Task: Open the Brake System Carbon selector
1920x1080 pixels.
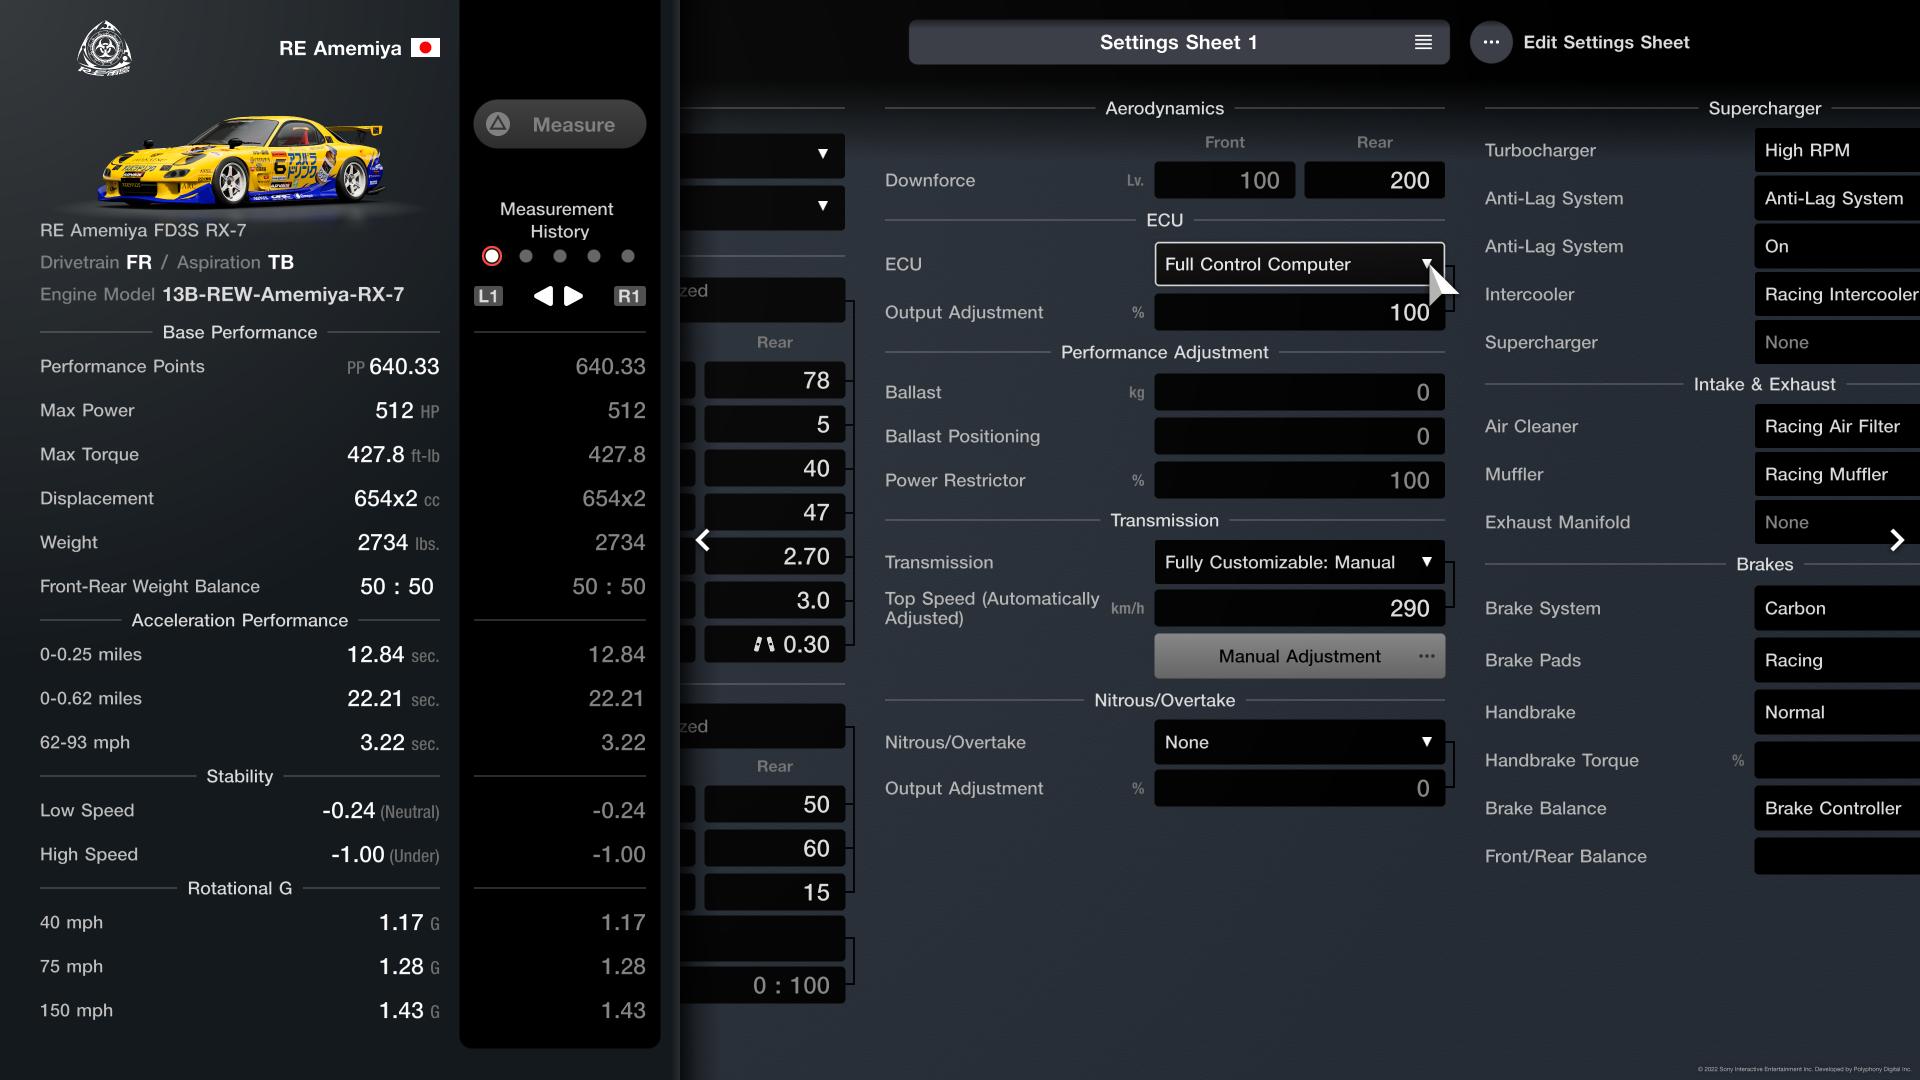Action: 1837,608
